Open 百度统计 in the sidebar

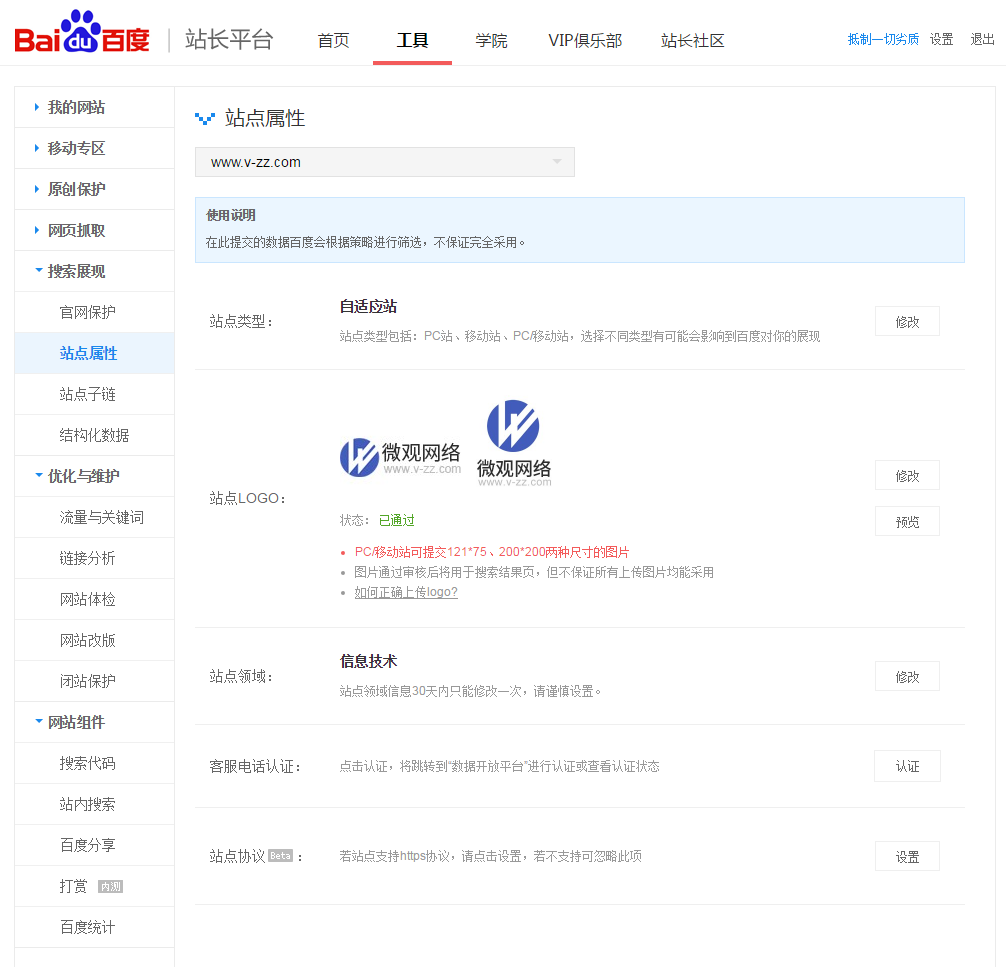tap(94, 927)
